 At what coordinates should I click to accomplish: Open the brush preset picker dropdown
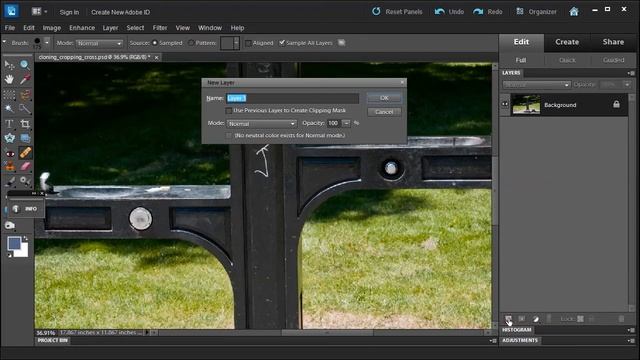47,42
